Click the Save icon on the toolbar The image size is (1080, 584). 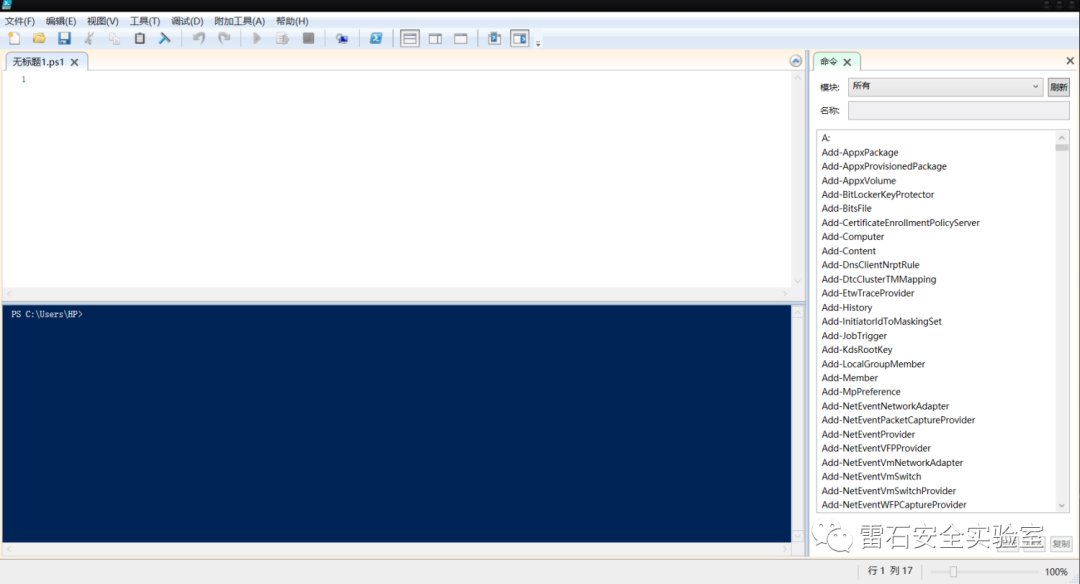pos(64,38)
